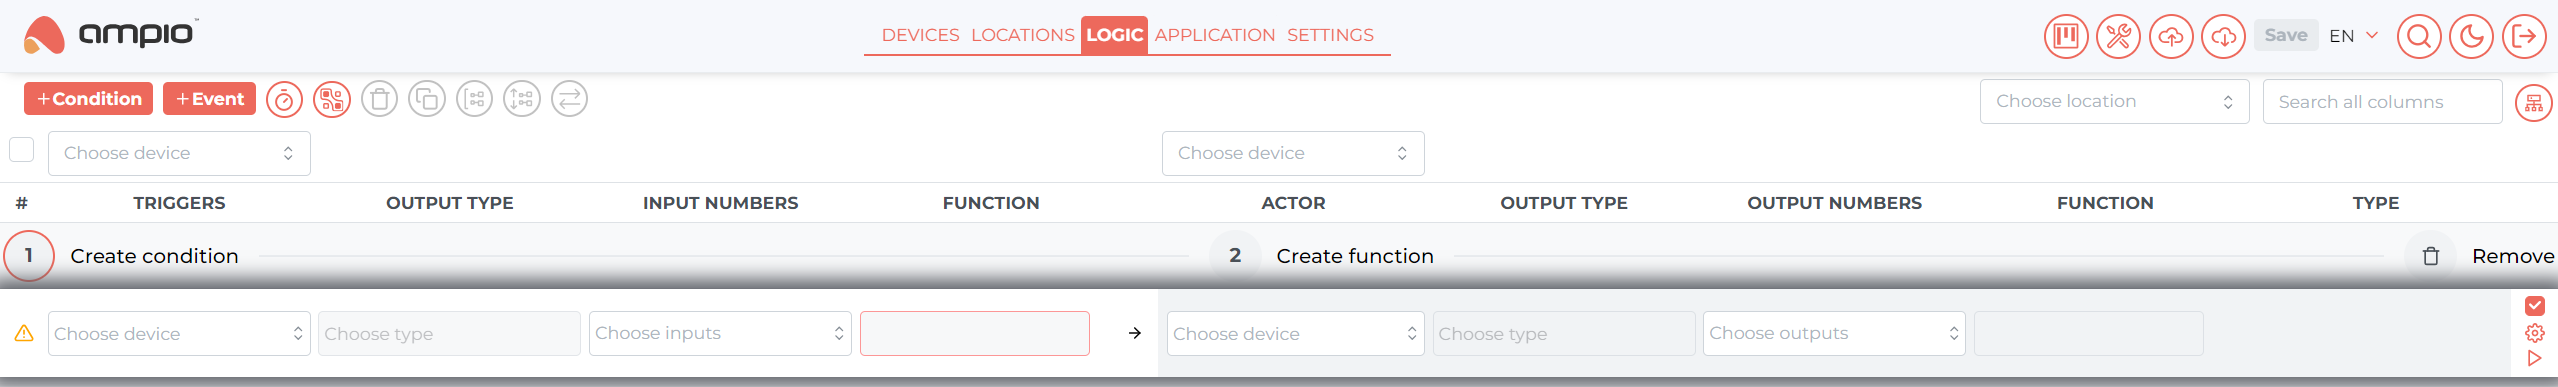The height and width of the screenshot is (387, 2558).
Task: Open the function row Choose device dropdown
Action: pos(1296,333)
